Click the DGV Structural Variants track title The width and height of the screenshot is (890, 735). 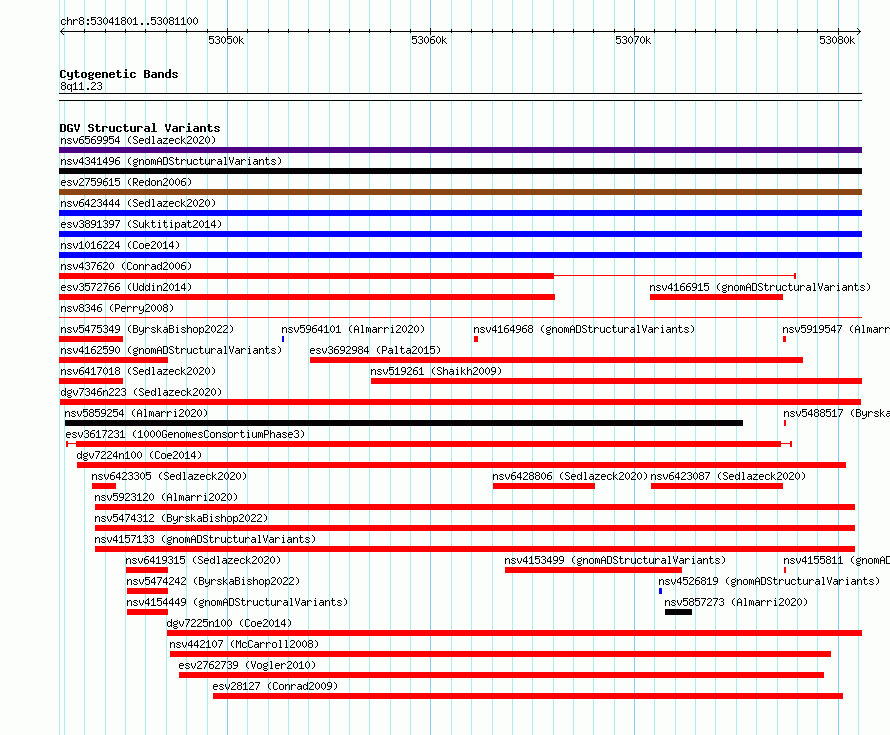click(x=140, y=128)
